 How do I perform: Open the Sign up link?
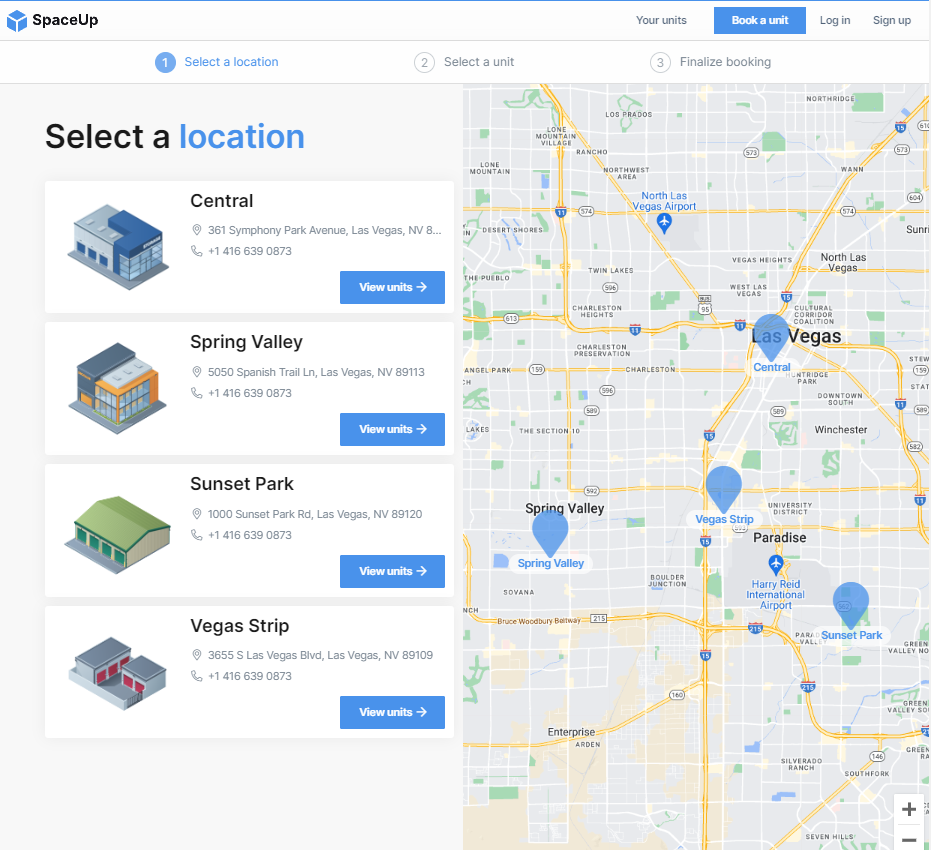tap(891, 20)
